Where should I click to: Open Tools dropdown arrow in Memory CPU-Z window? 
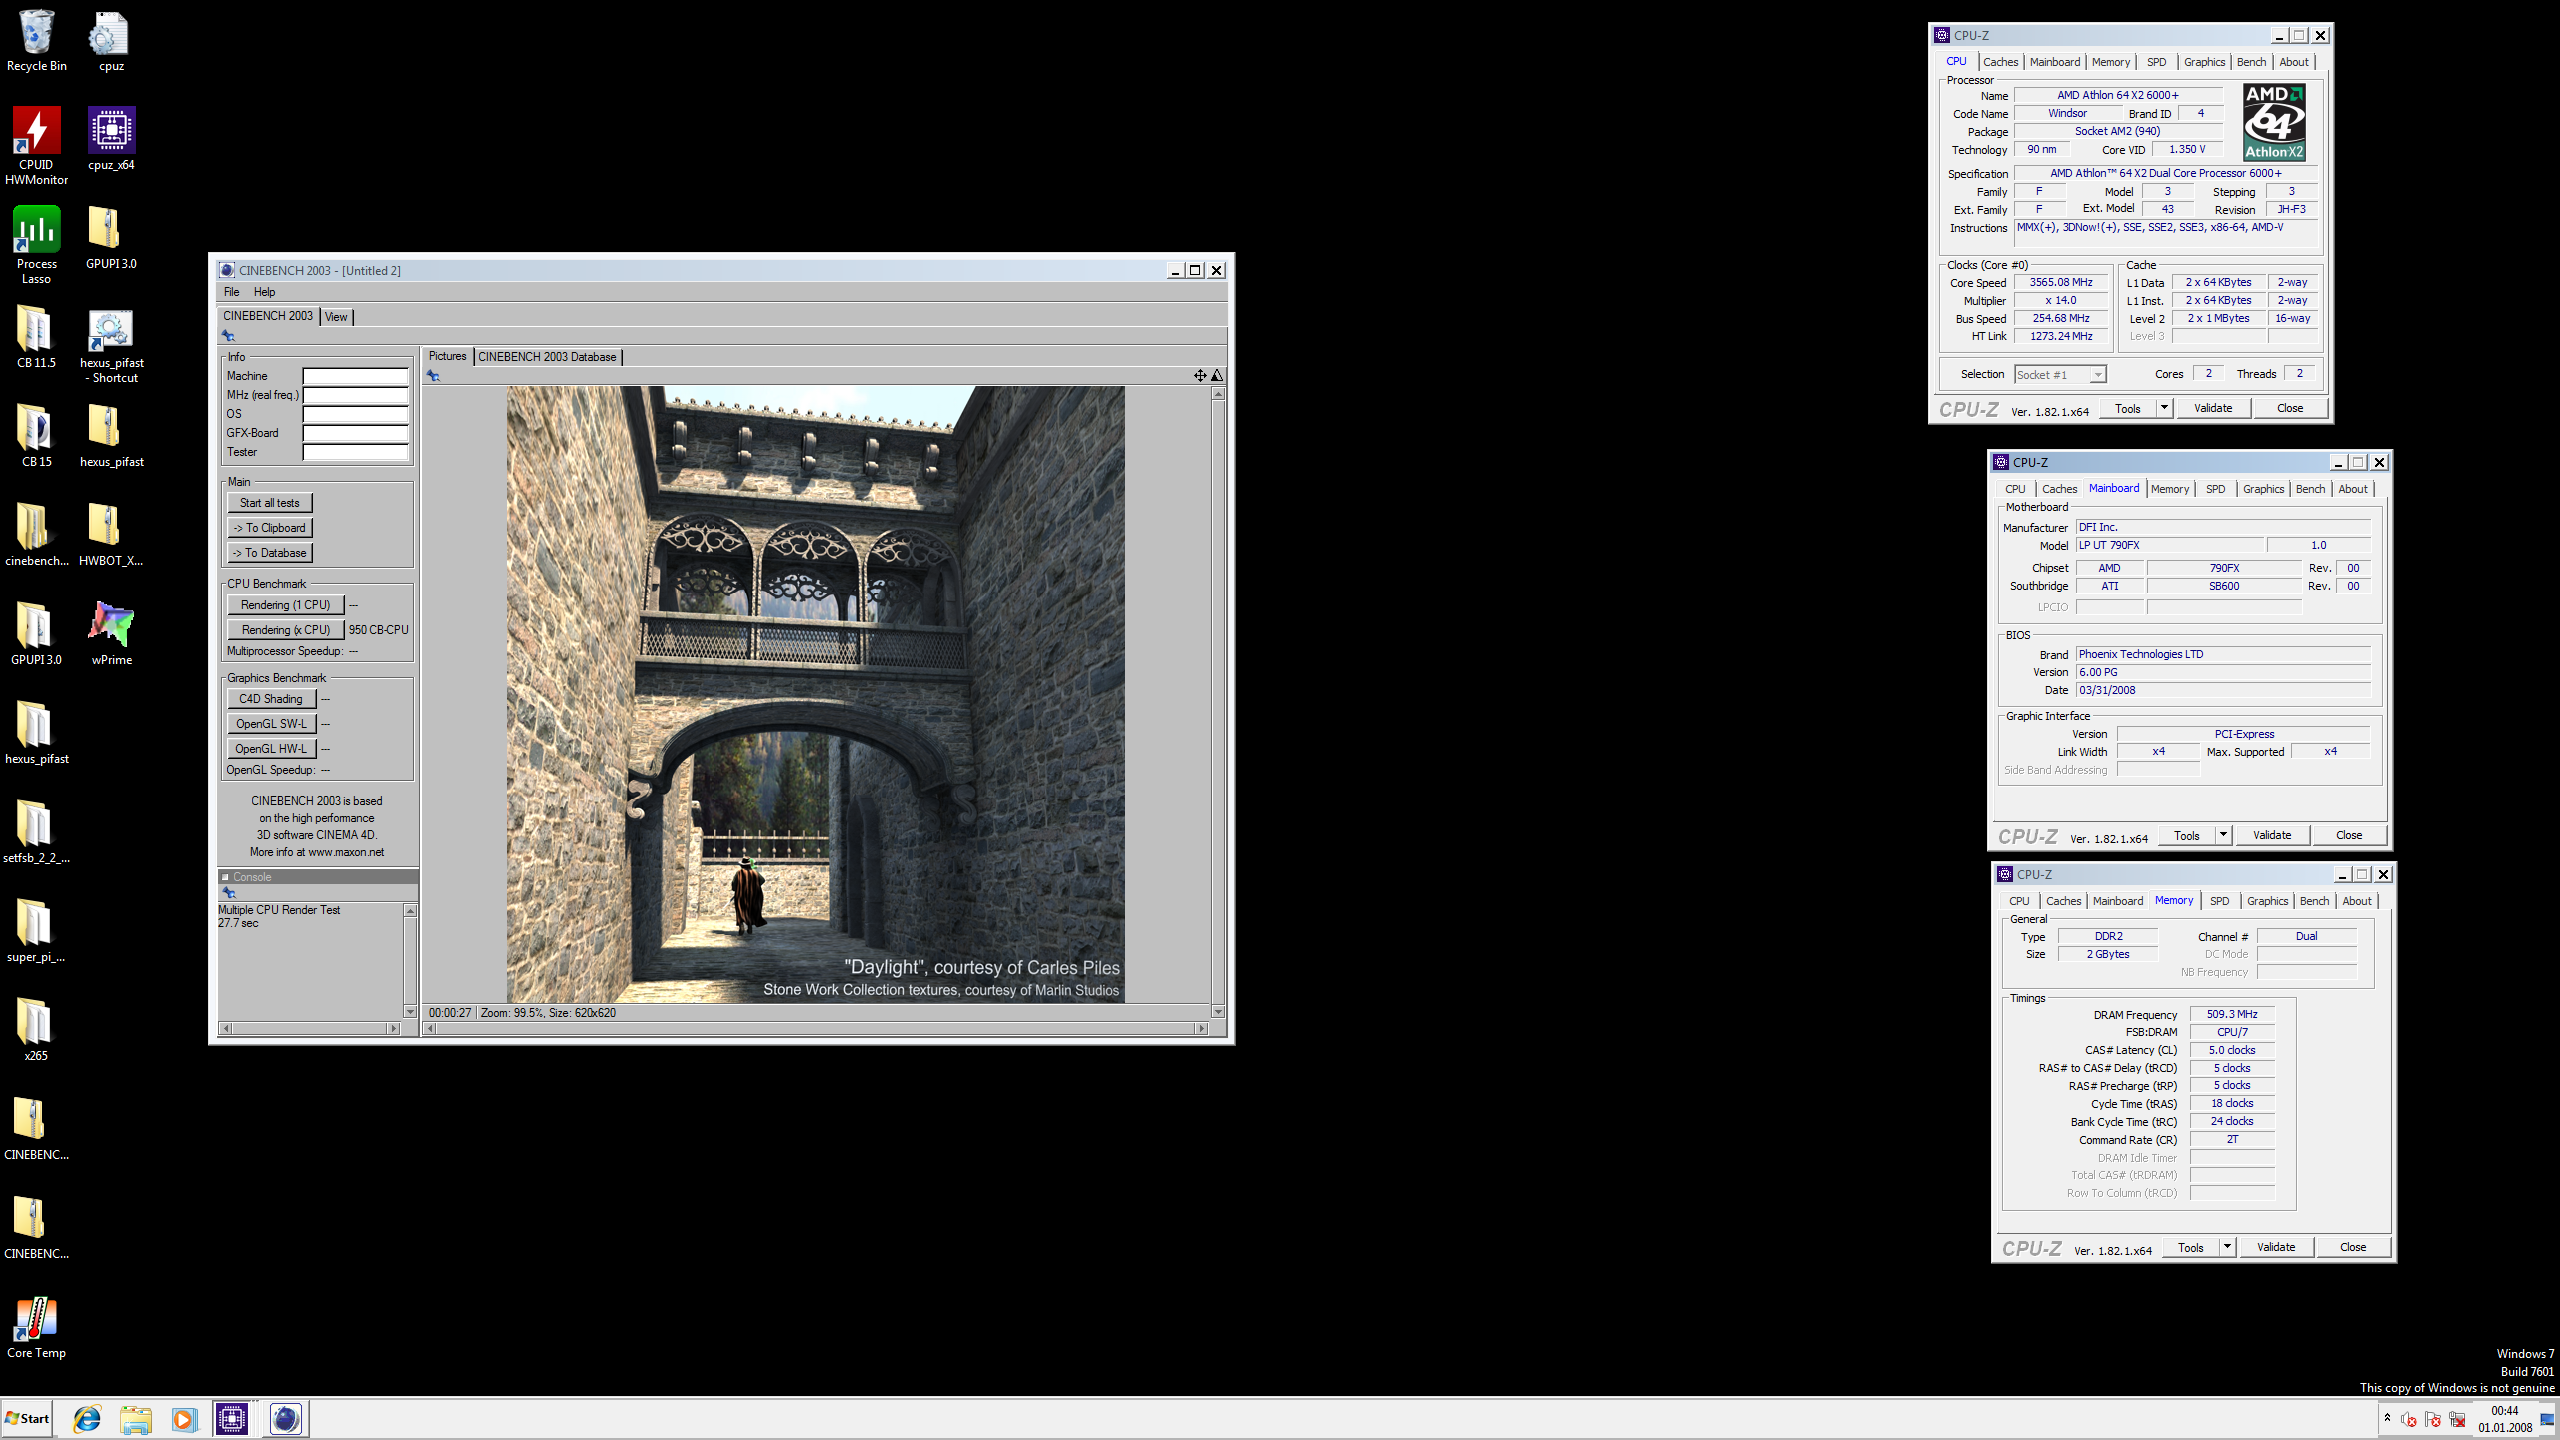2227,1247
